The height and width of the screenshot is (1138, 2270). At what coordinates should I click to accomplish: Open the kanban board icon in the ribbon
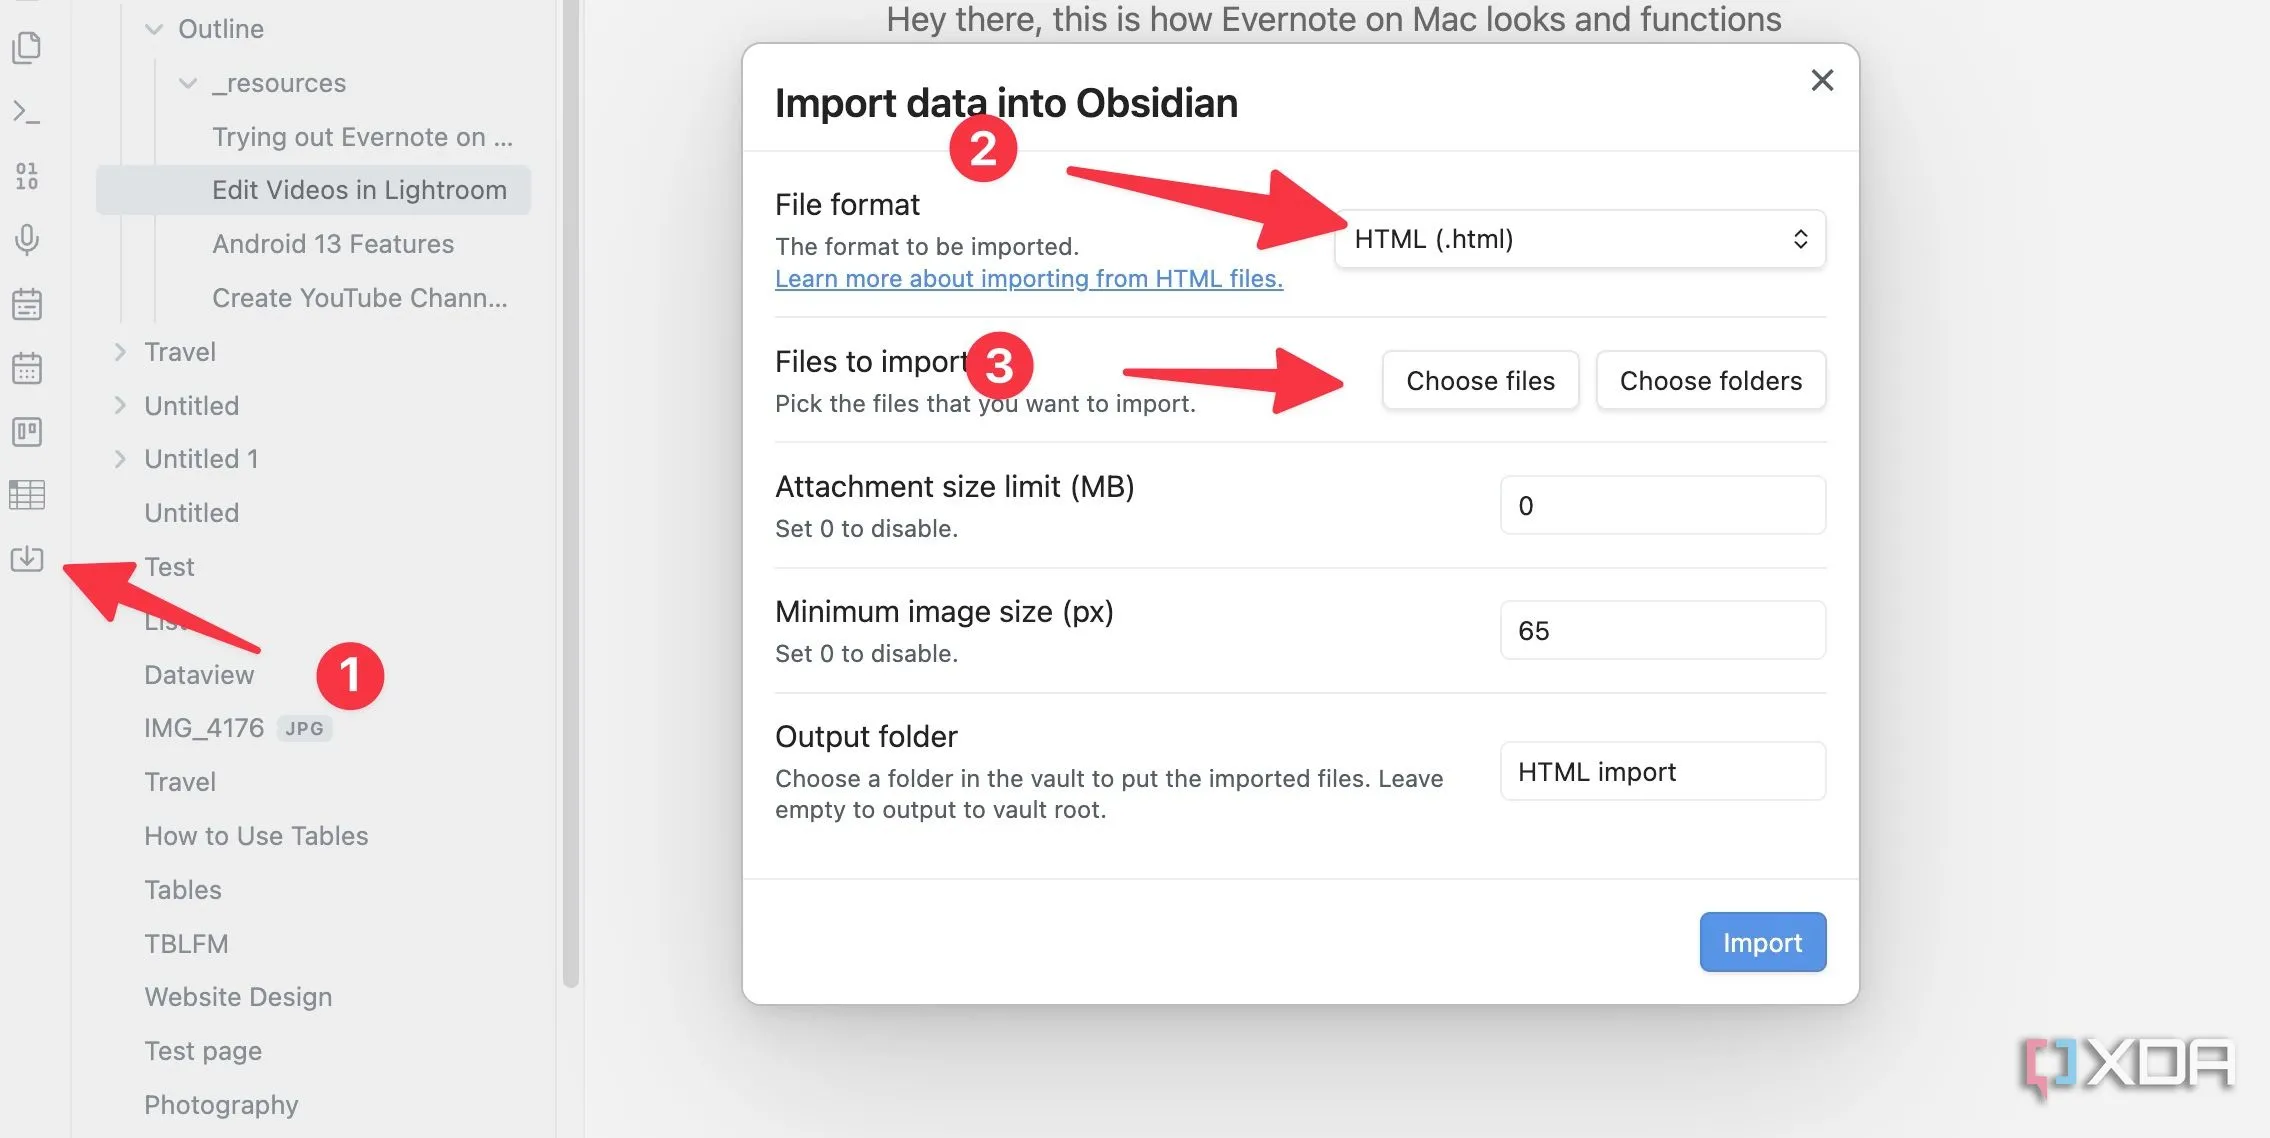(27, 432)
